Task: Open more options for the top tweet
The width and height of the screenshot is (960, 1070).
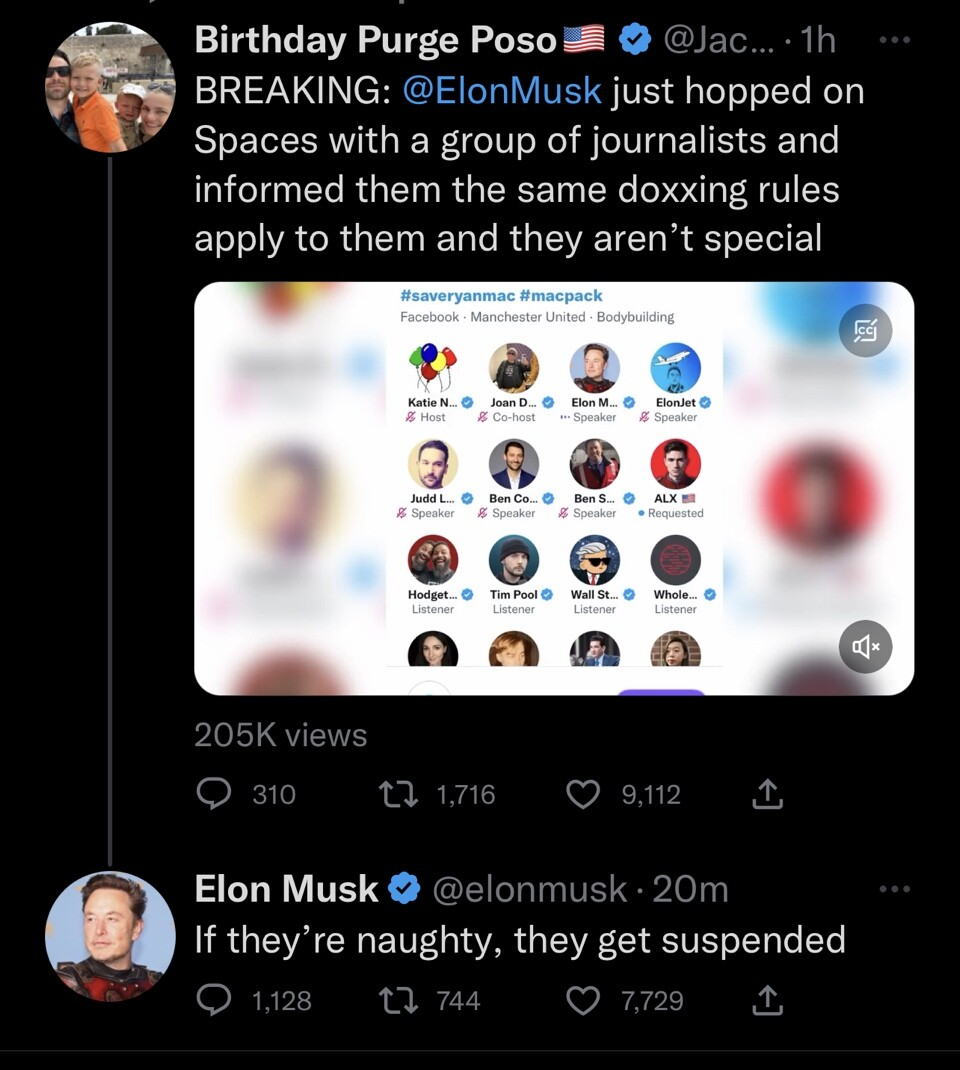Action: [x=893, y=41]
